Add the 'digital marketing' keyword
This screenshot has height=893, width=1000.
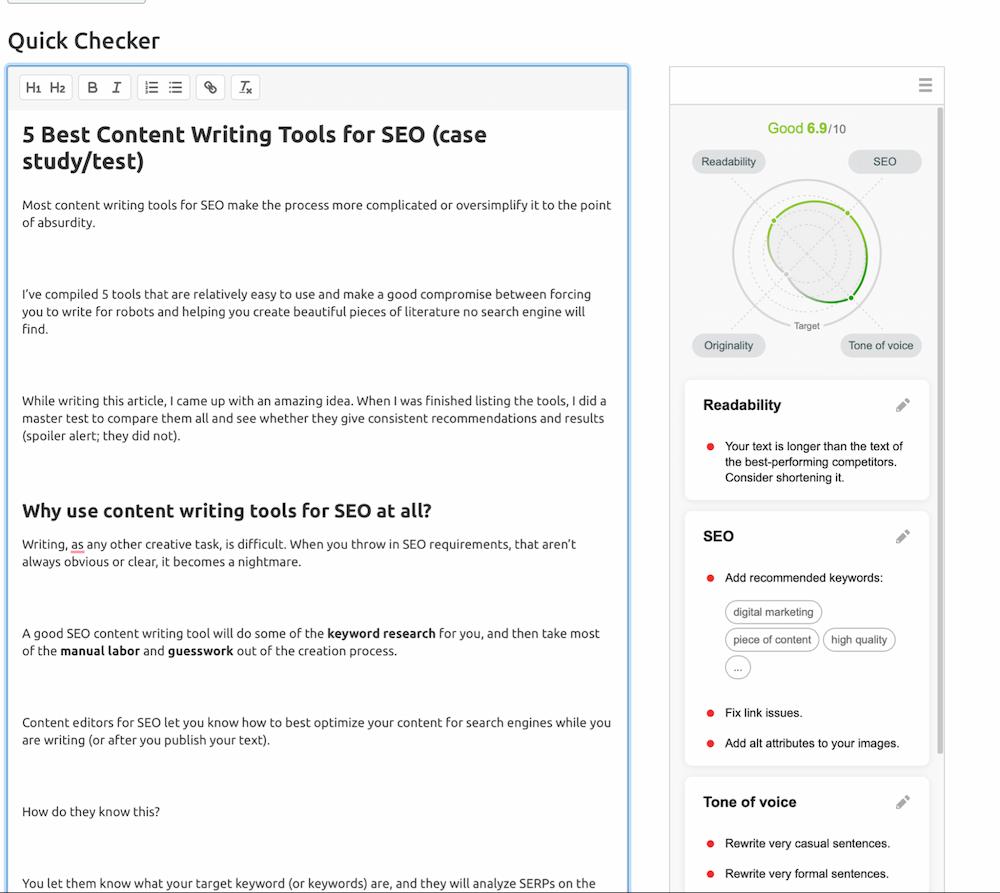(773, 612)
